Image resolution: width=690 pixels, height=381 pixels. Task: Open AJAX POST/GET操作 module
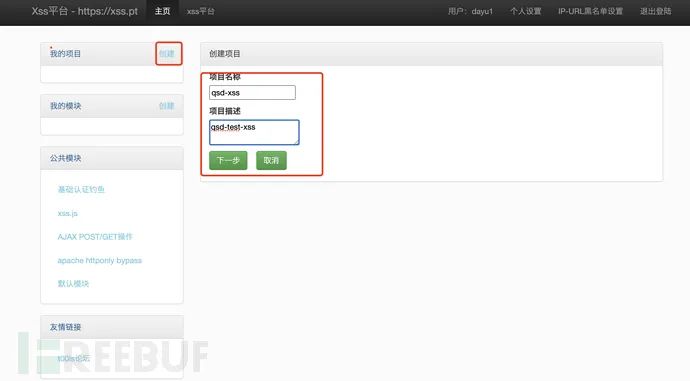95,237
